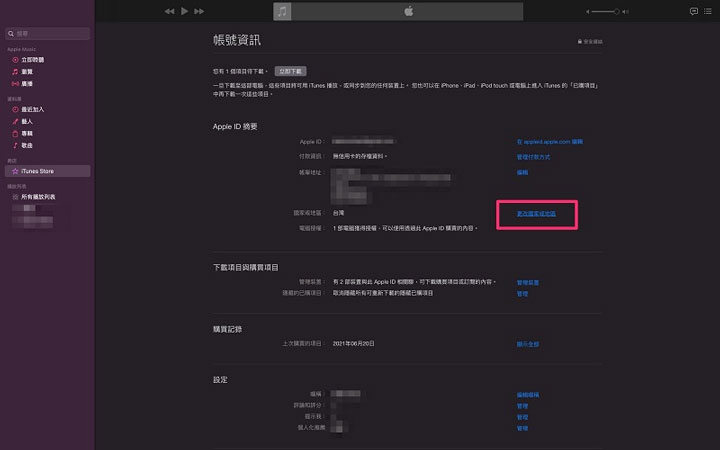Screen dimensions: 720x450
Task: Open 藝人 (Artists) in sidebar
Action: point(27,121)
